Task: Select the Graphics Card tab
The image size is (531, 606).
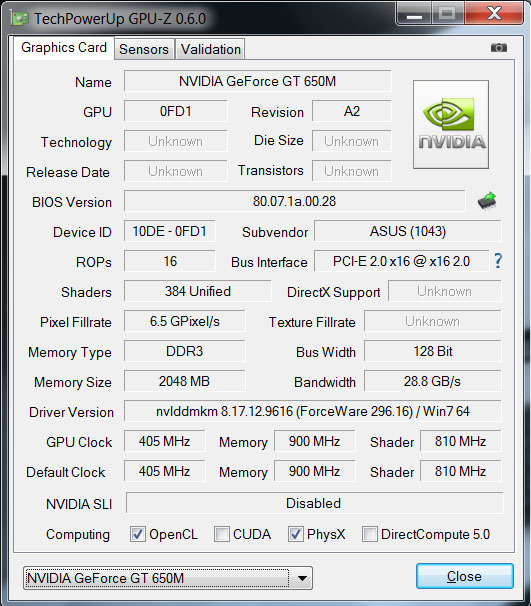Action: [64, 48]
